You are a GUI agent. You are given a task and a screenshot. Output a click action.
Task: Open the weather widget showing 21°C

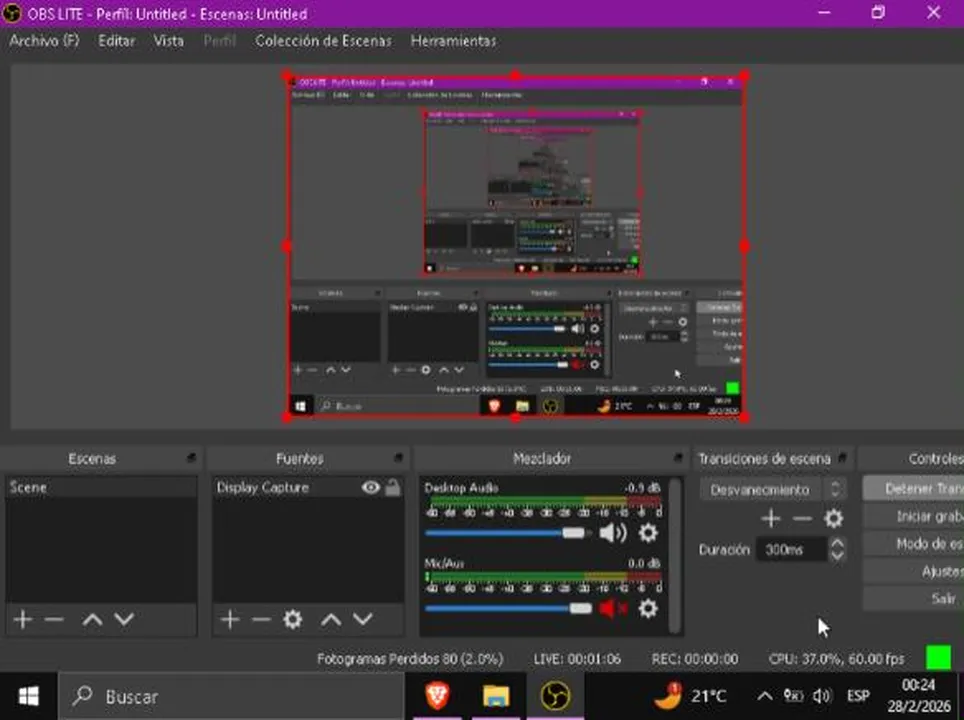[x=689, y=696]
